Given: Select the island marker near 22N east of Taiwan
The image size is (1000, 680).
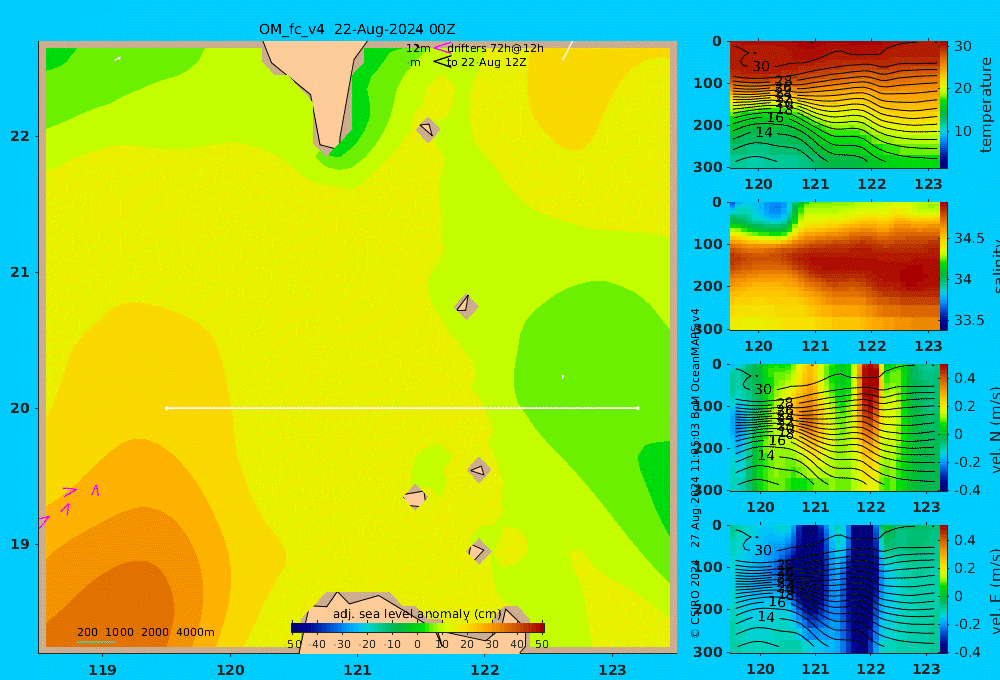Looking at the screenshot, I should click(428, 129).
